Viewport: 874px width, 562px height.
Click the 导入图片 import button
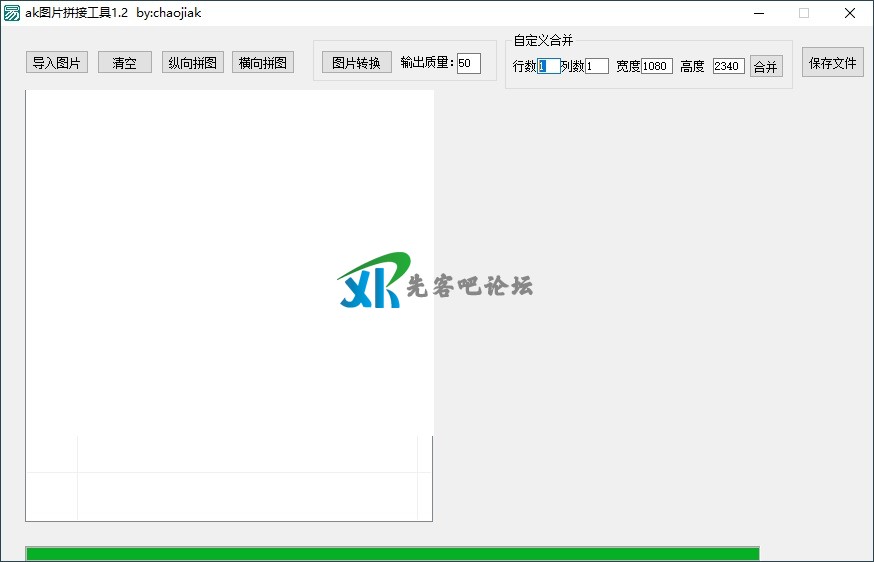57,63
